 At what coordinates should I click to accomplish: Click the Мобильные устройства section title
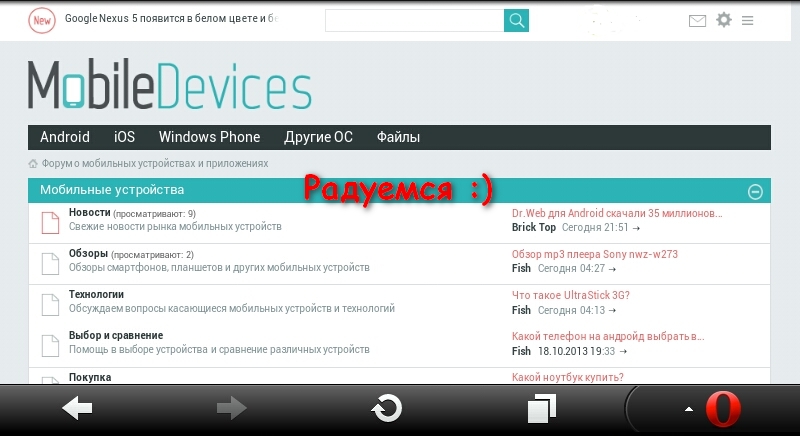pyautogui.click(x=112, y=190)
